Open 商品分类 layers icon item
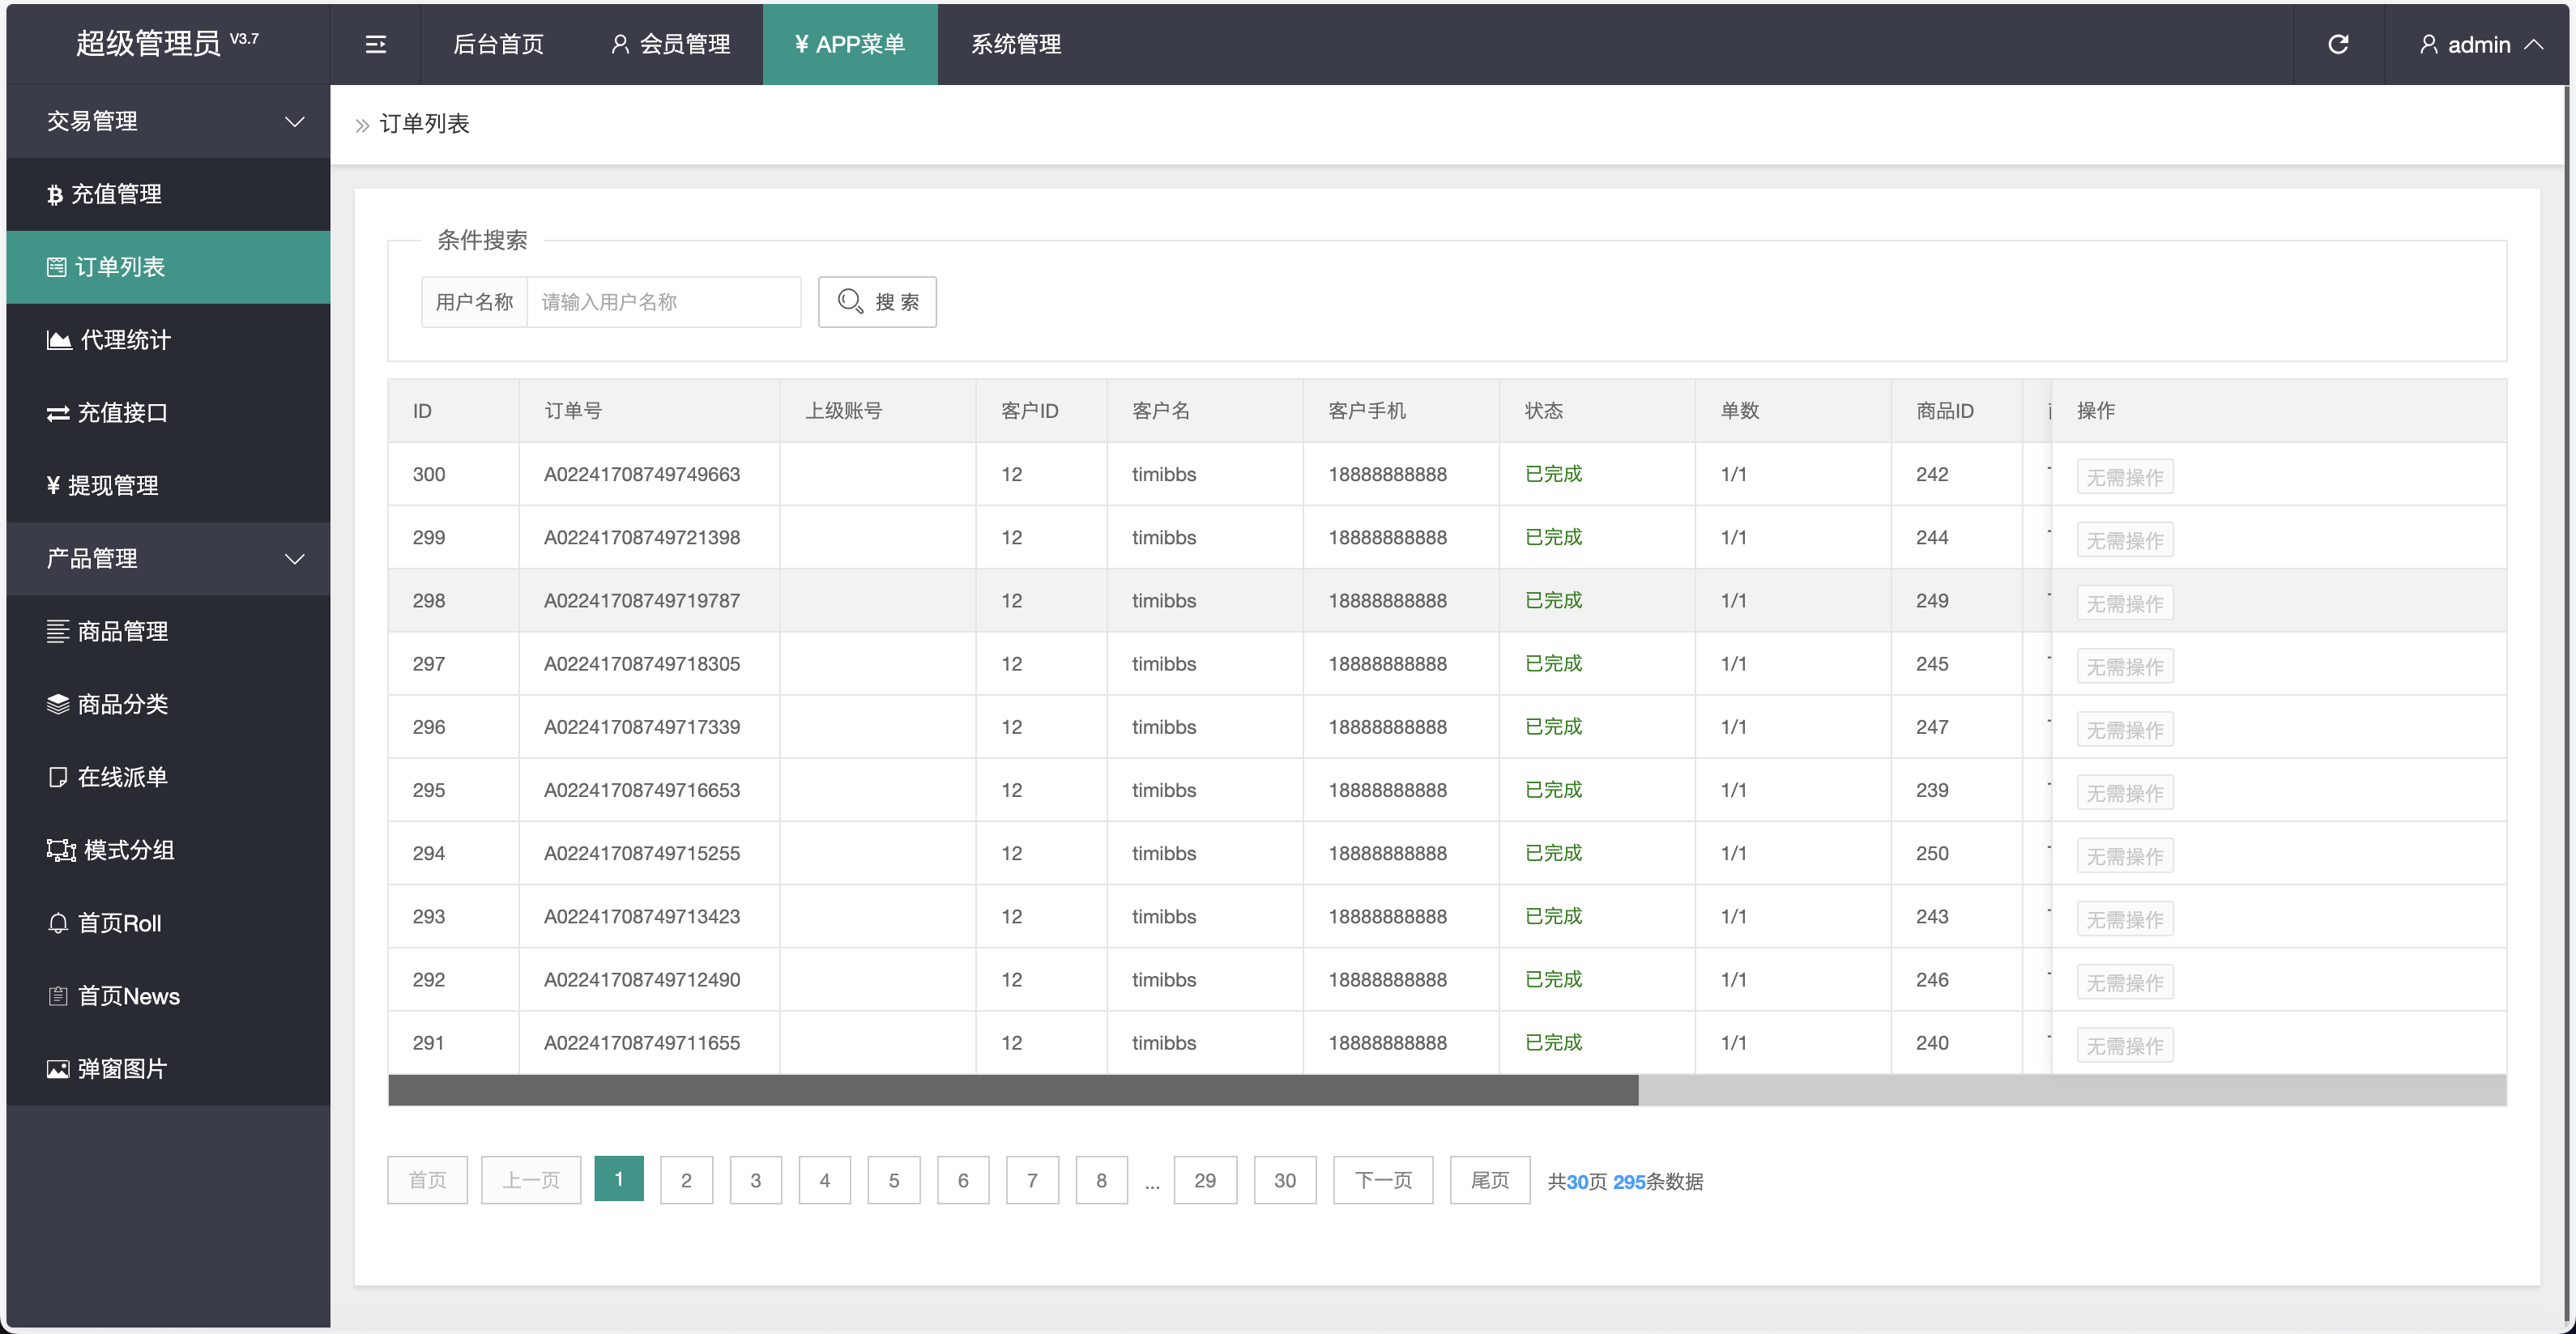Image resolution: width=2576 pixels, height=1334 pixels. [x=108, y=704]
